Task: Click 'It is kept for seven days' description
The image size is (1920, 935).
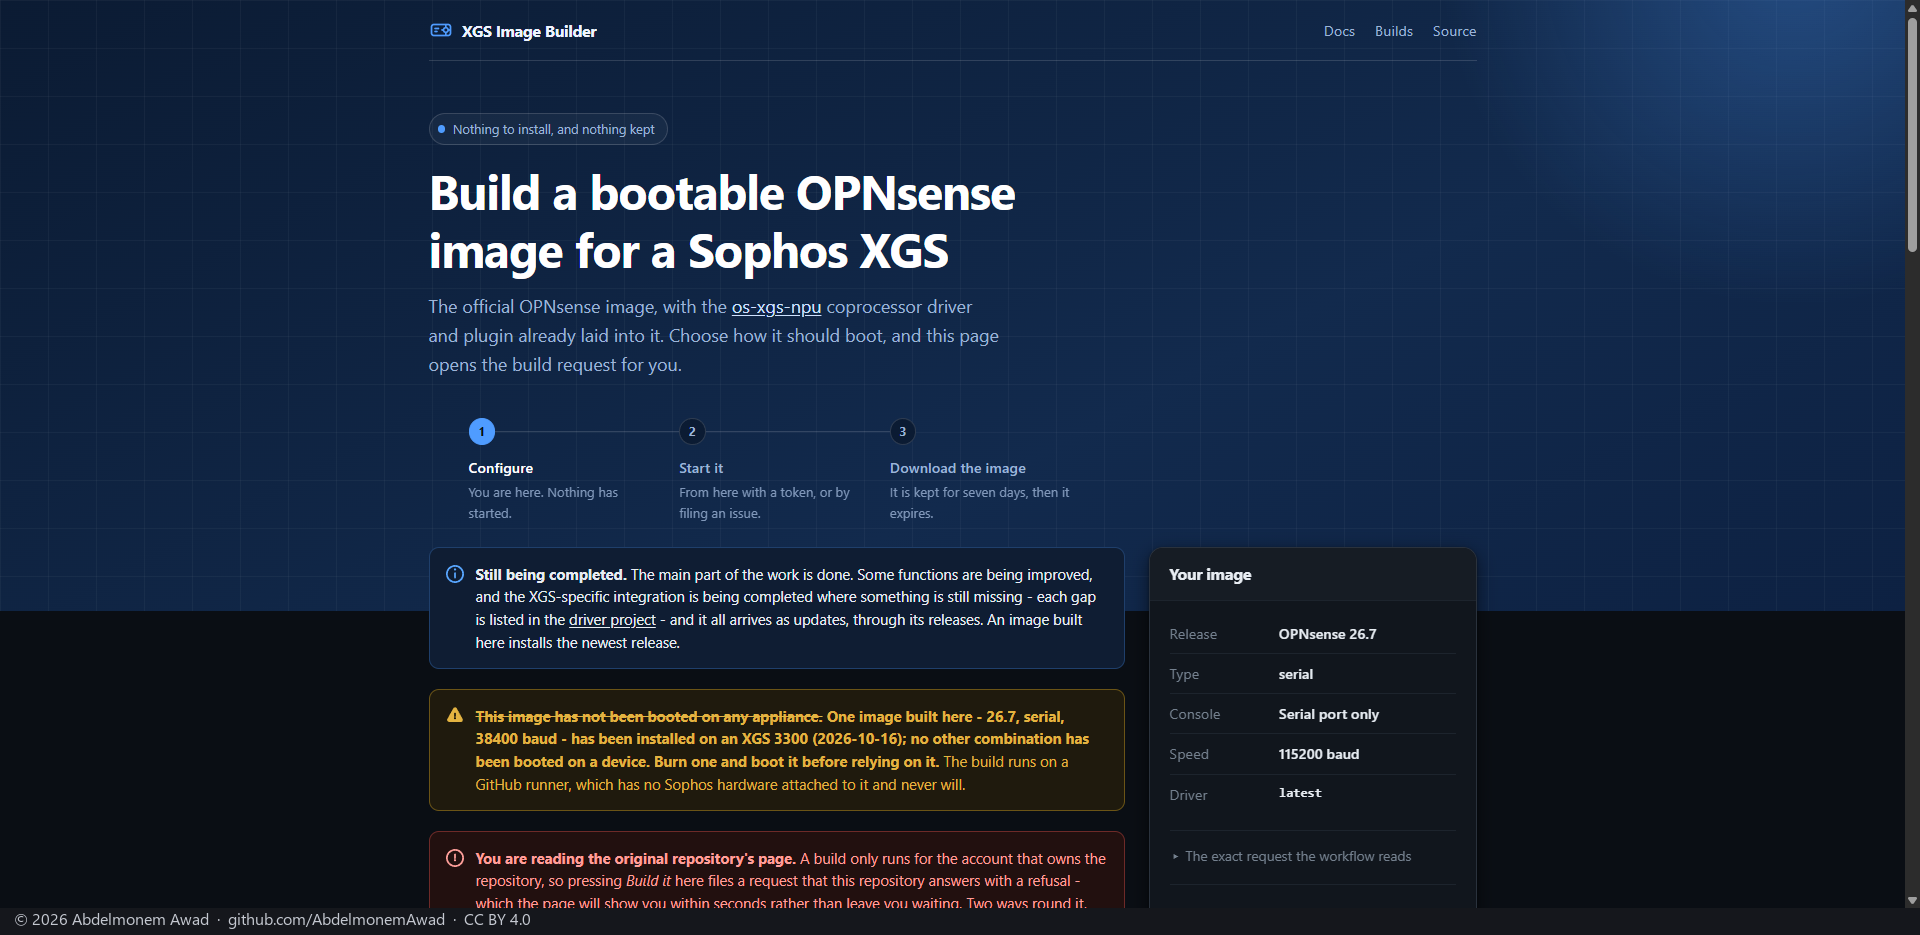Action: pos(979,503)
